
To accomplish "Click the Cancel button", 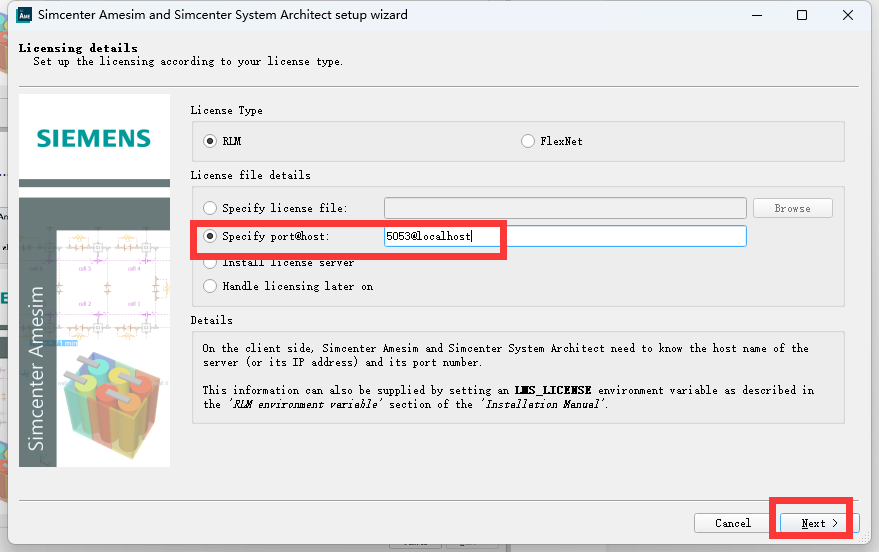I will point(733,523).
